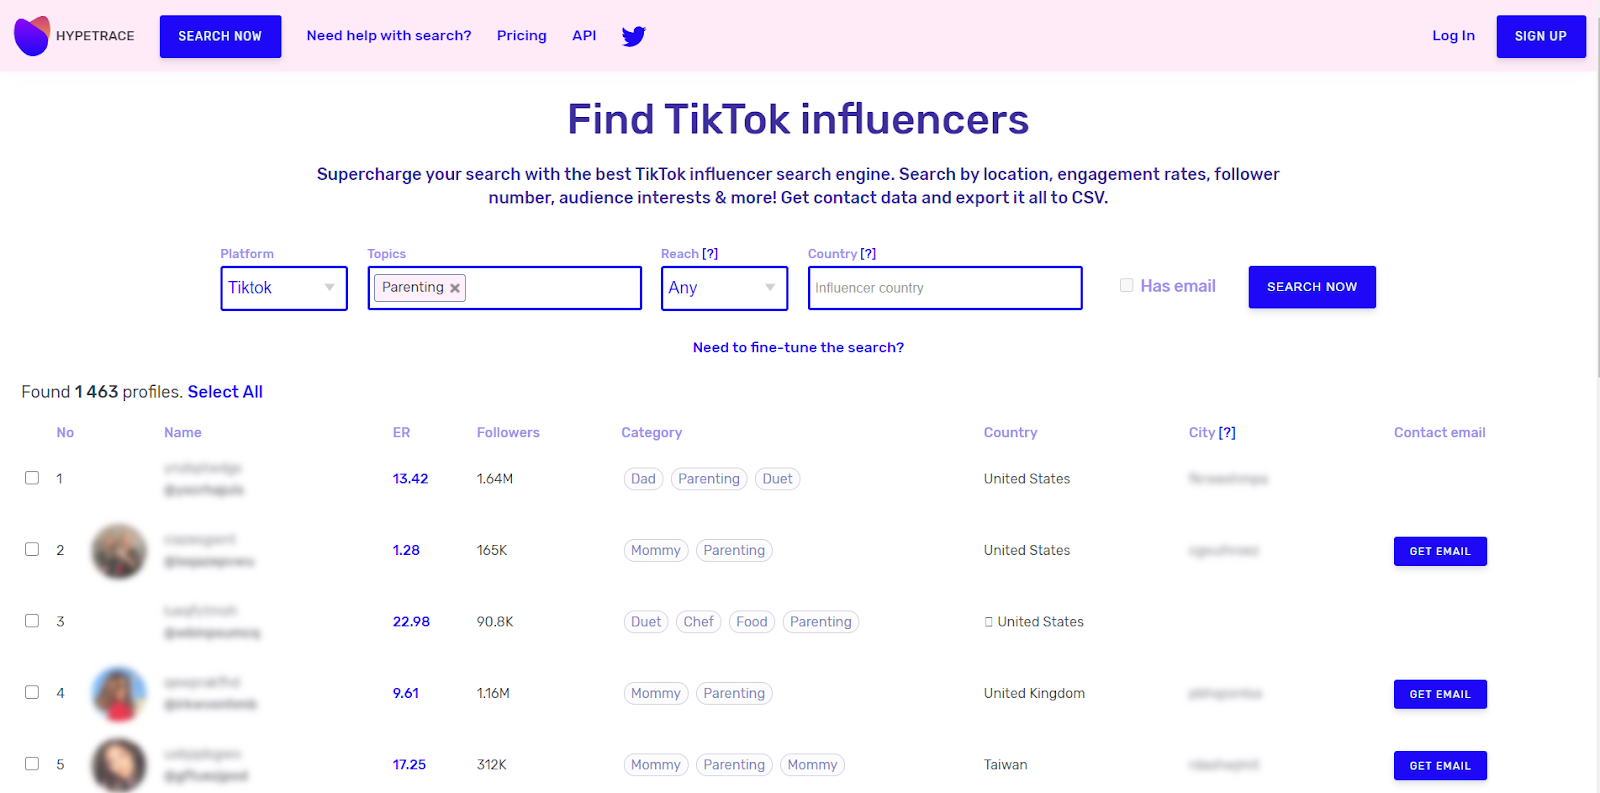The width and height of the screenshot is (1600, 793).
Task: Click the Followers column header
Action: [508, 433]
